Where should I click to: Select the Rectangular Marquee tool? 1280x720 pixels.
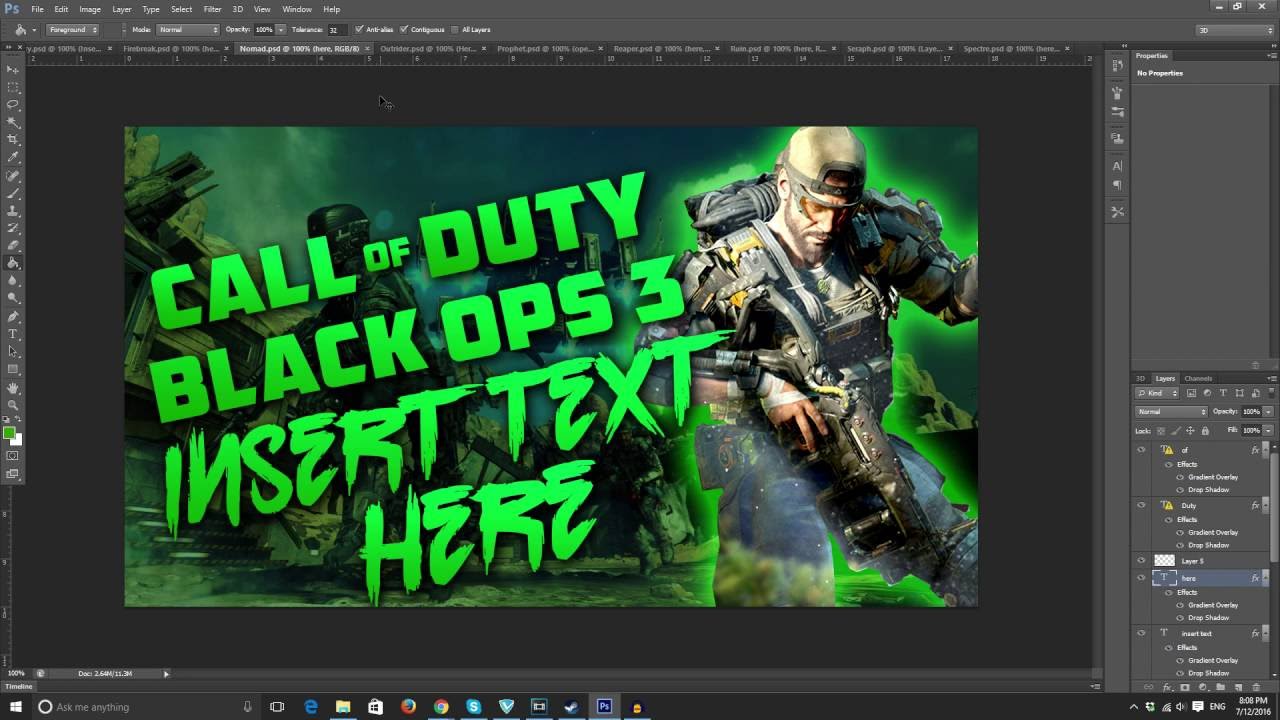13,87
